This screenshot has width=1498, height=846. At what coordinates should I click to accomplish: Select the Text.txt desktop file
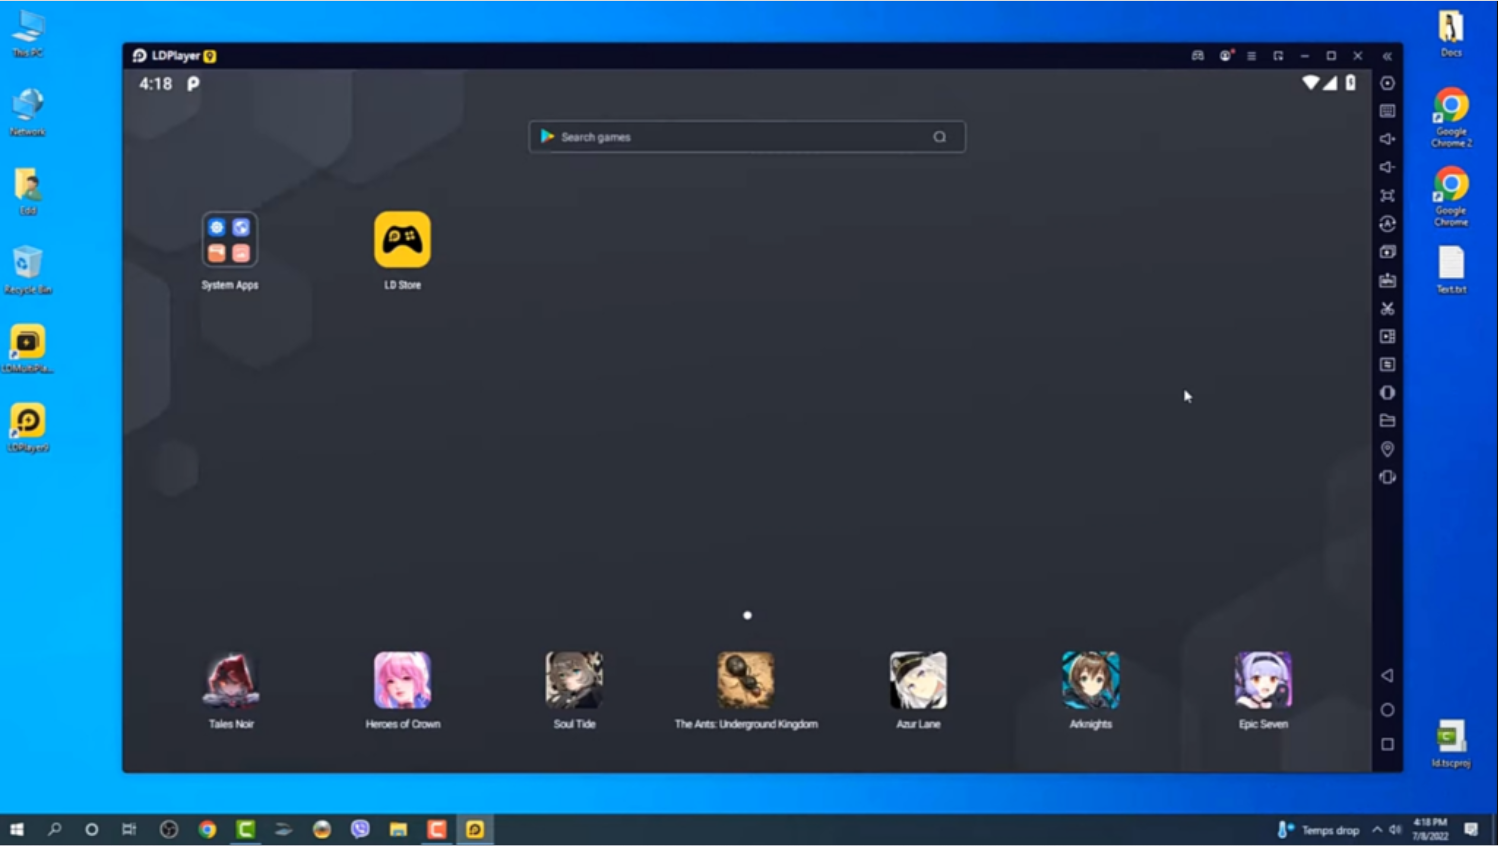pos(1451,270)
